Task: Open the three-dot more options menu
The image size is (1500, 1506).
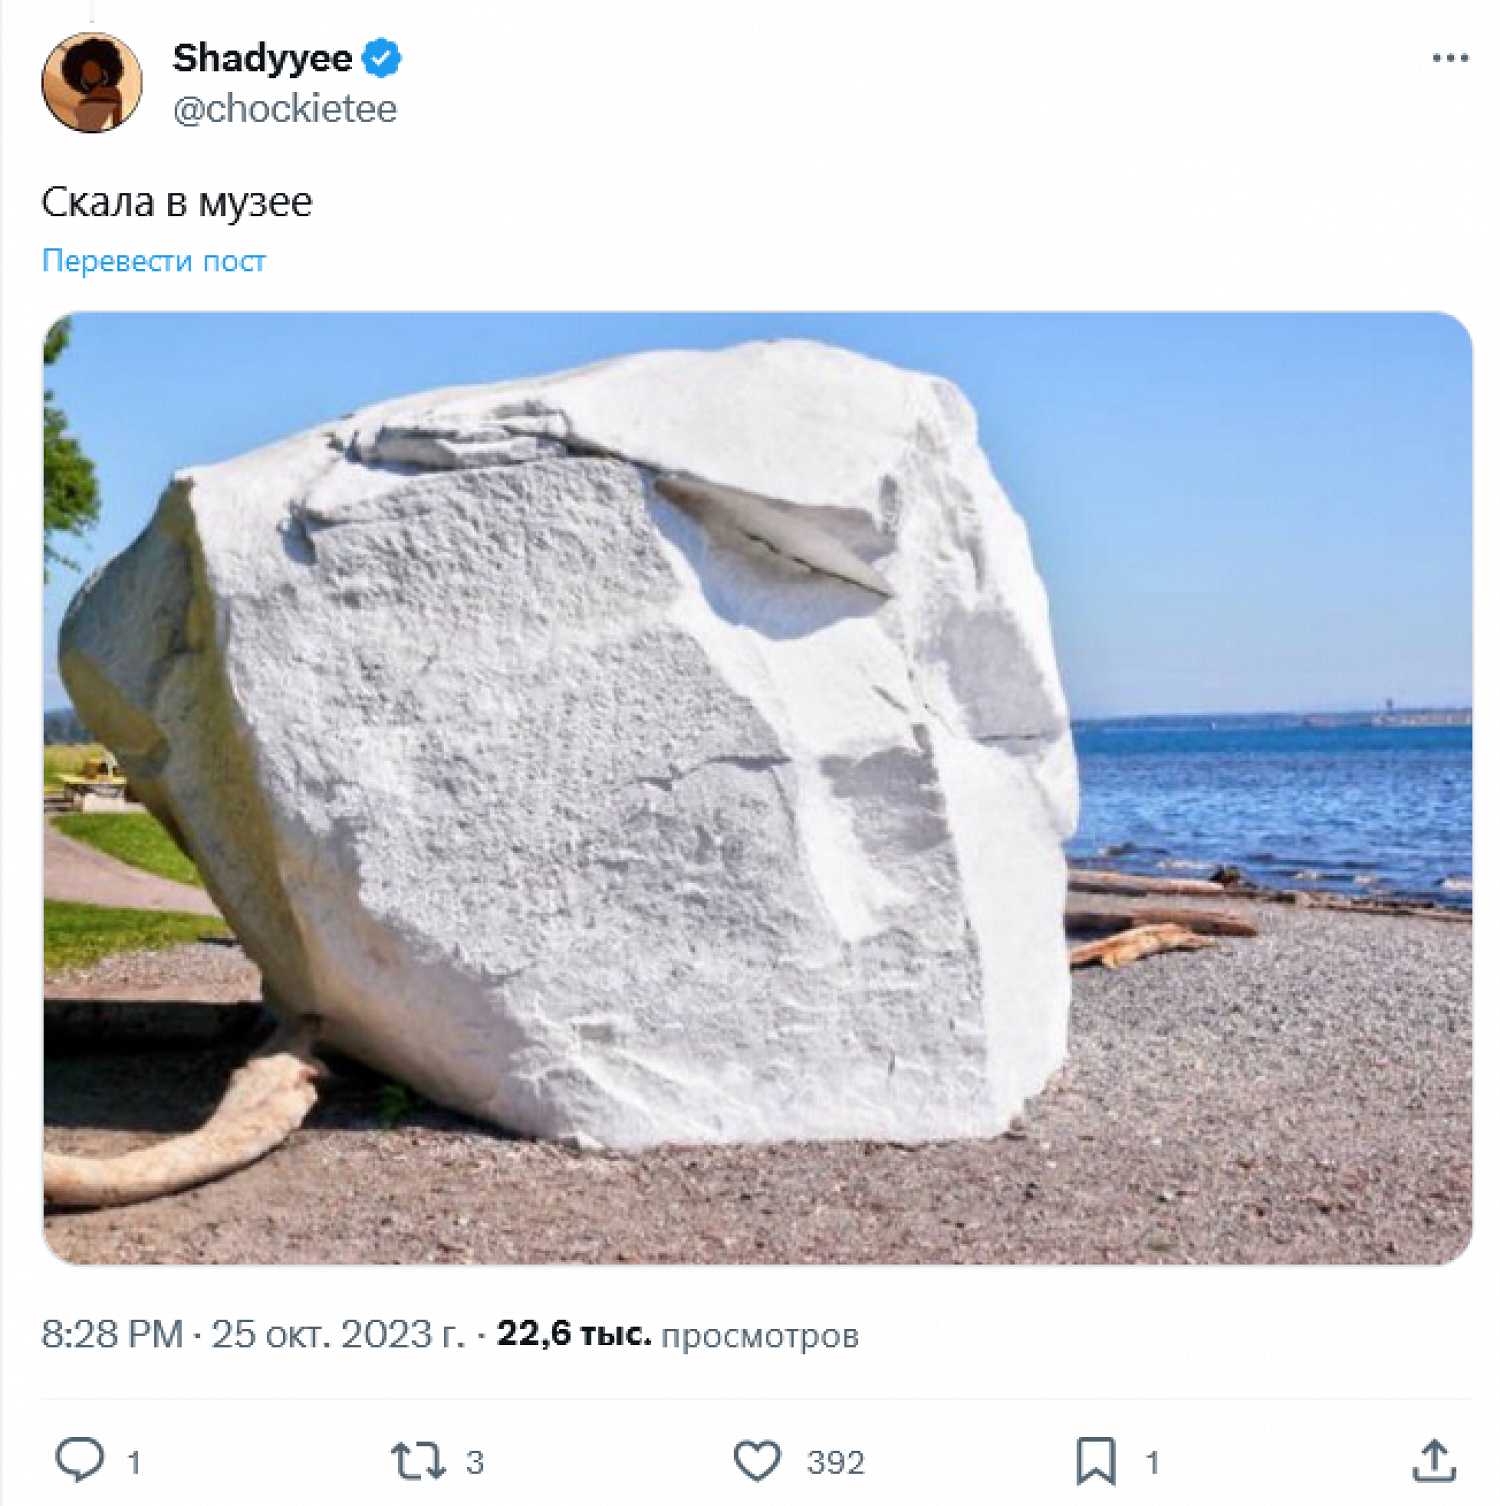Action: pos(1449,58)
